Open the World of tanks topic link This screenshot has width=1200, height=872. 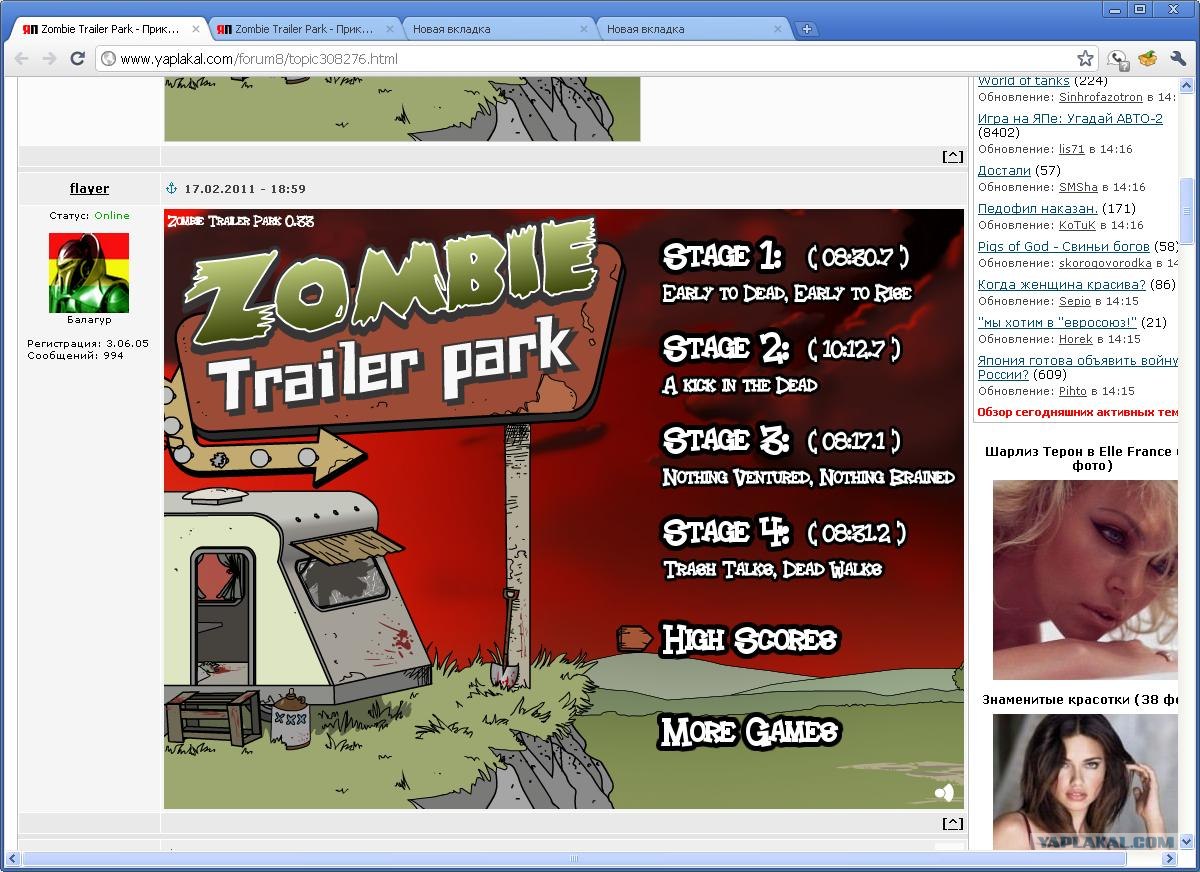(x=1023, y=81)
